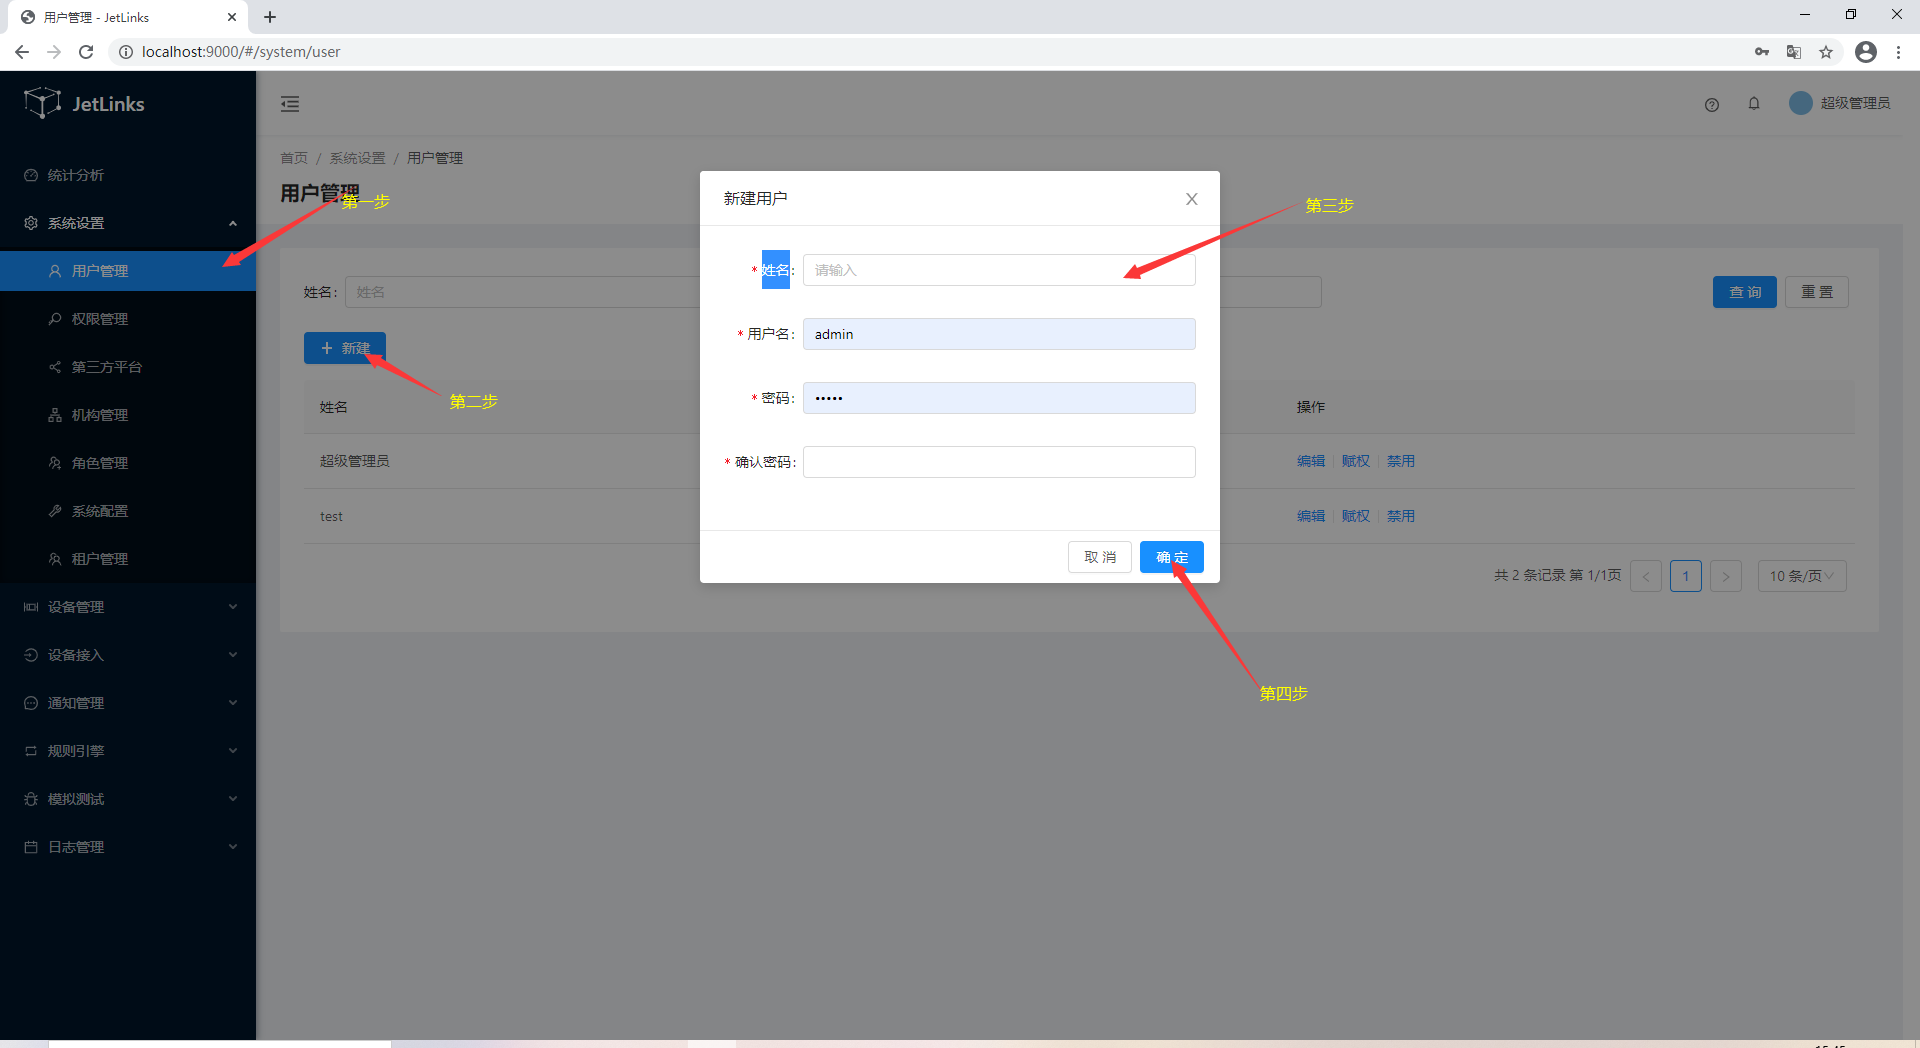Bookmark page with the star icon
1920x1048 pixels.
pos(1826,52)
